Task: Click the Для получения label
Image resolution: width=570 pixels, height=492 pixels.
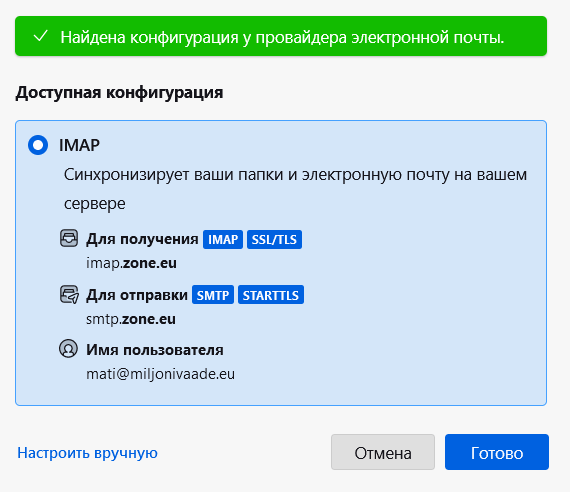Action: click(x=142, y=239)
